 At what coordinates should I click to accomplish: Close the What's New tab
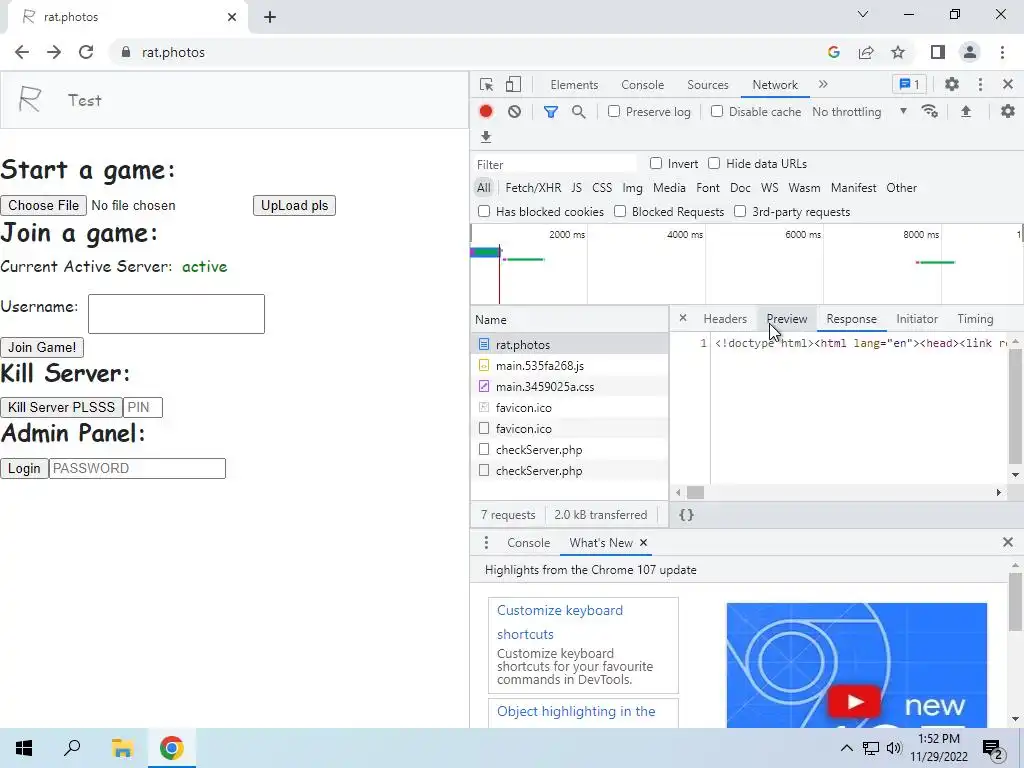(x=643, y=543)
